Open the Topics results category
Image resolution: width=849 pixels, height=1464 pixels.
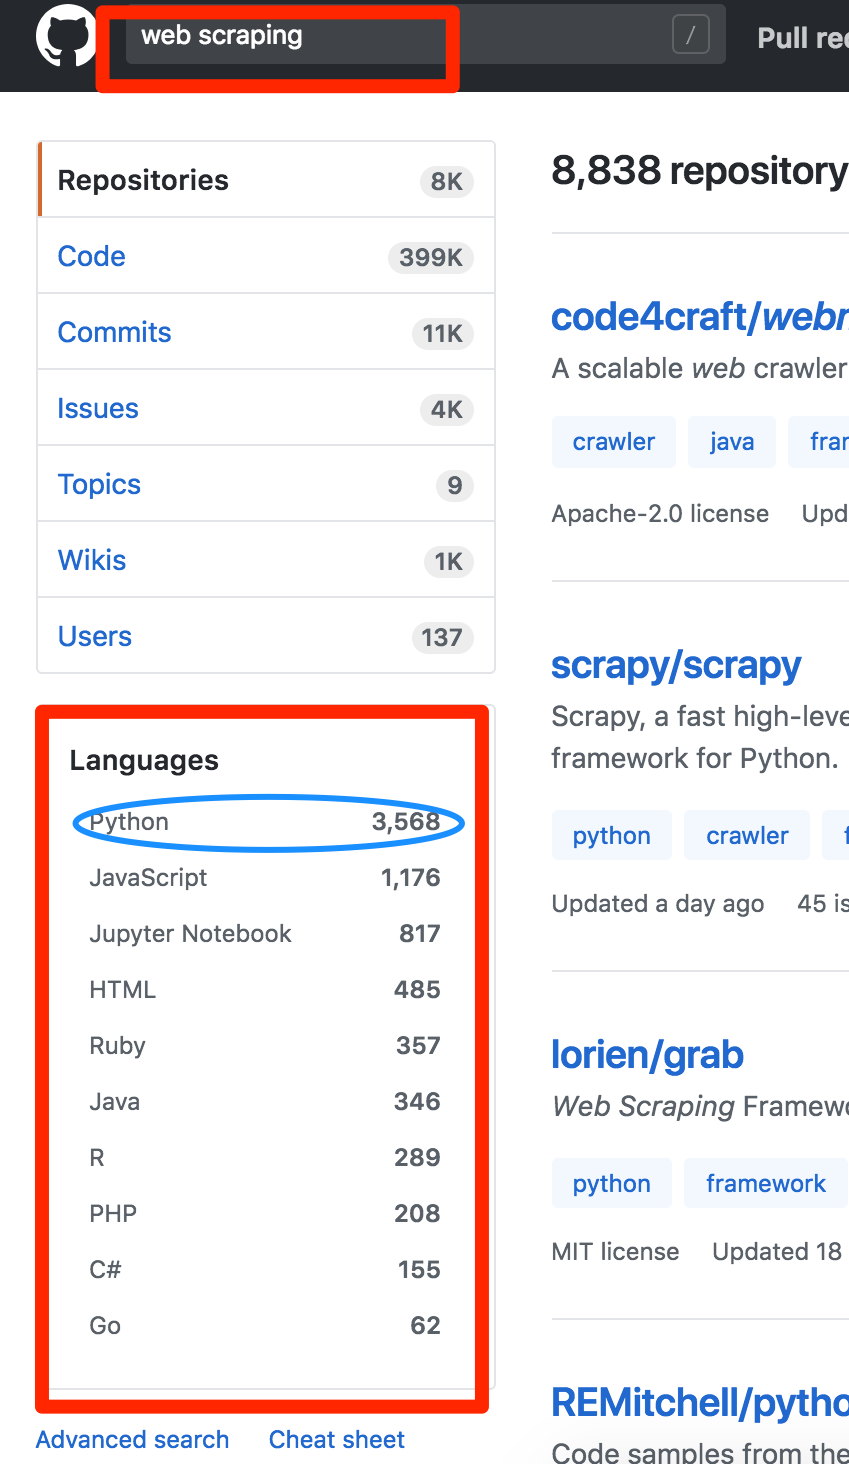click(99, 484)
